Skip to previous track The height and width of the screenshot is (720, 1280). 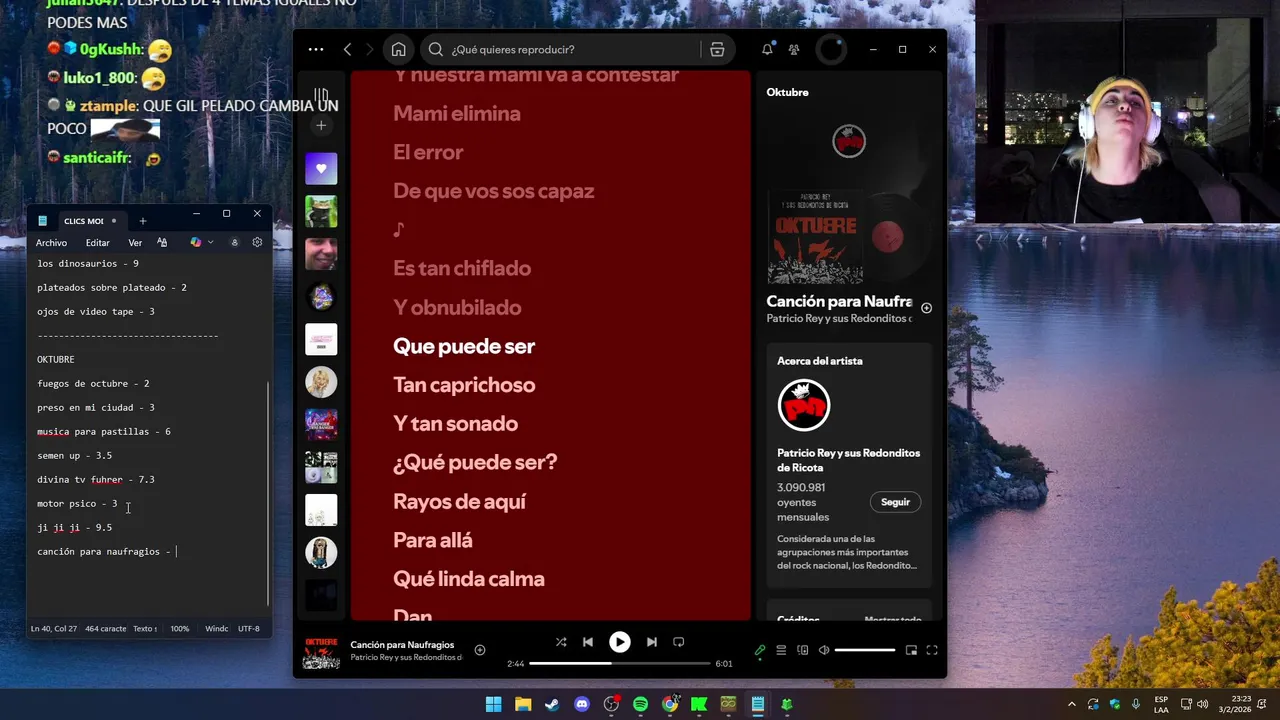click(x=588, y=642)
